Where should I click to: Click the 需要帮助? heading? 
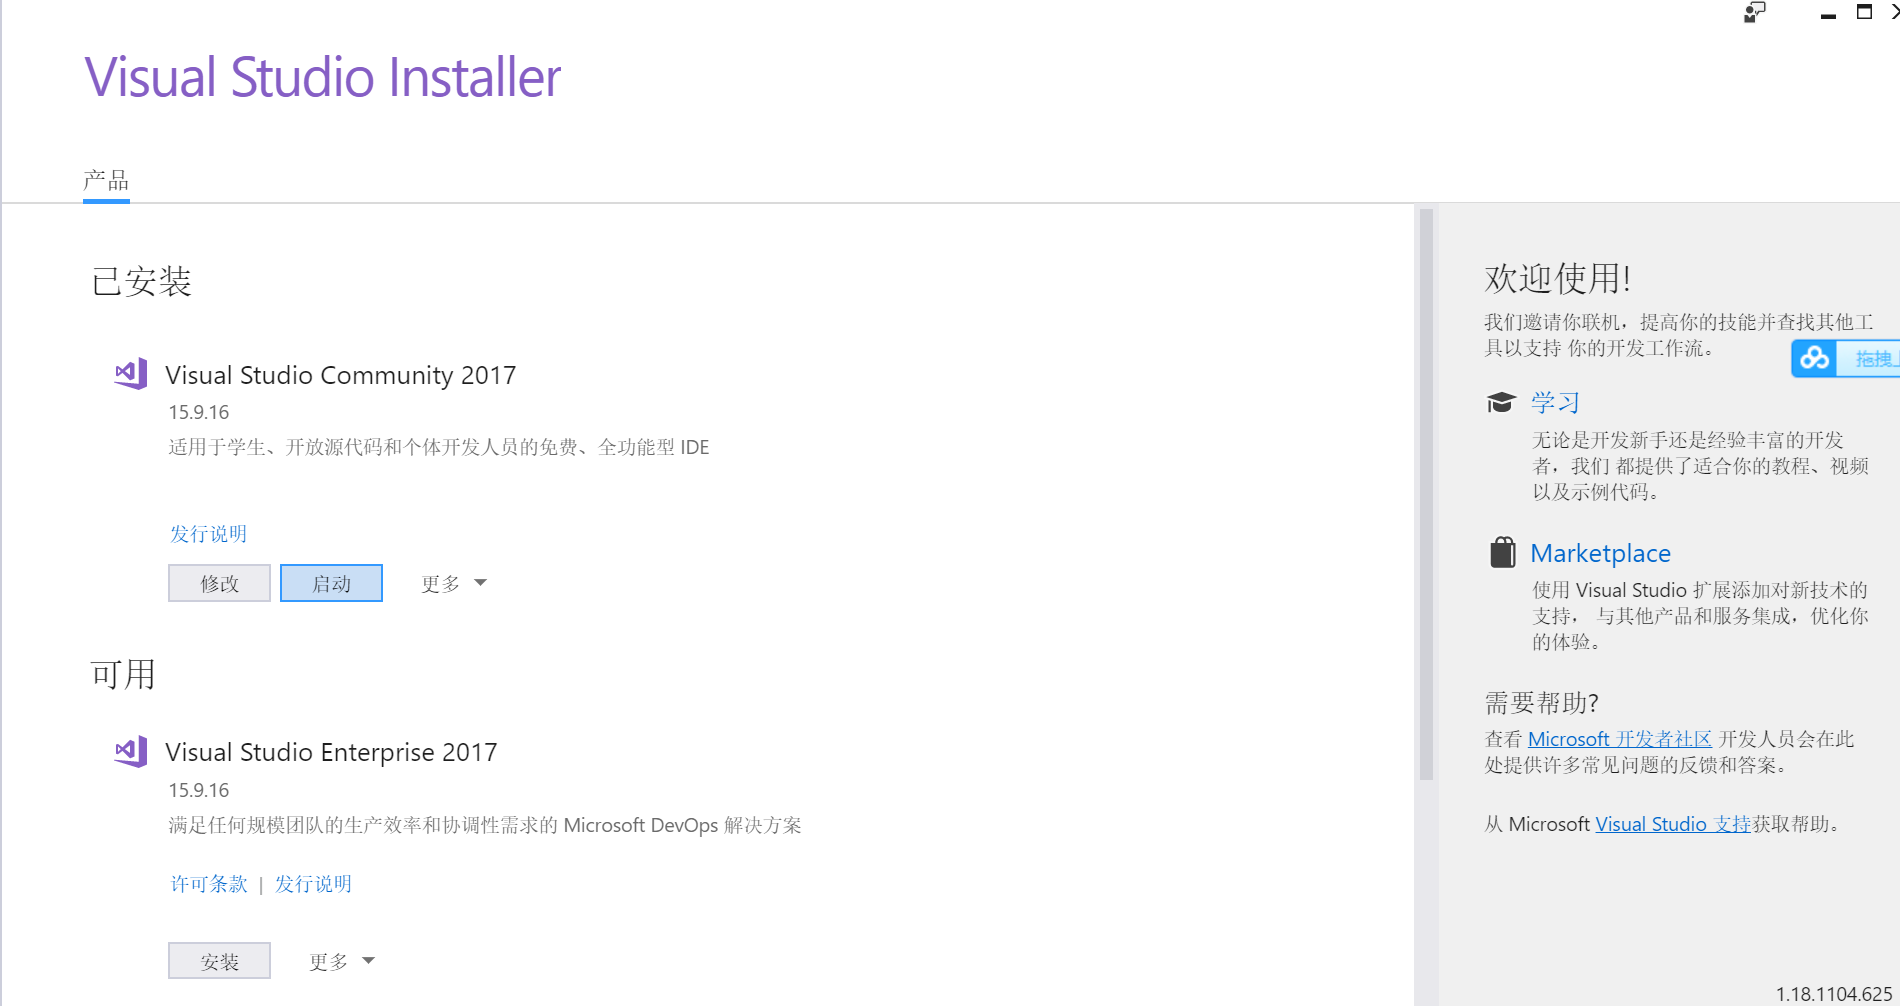tap(1541, 703)
